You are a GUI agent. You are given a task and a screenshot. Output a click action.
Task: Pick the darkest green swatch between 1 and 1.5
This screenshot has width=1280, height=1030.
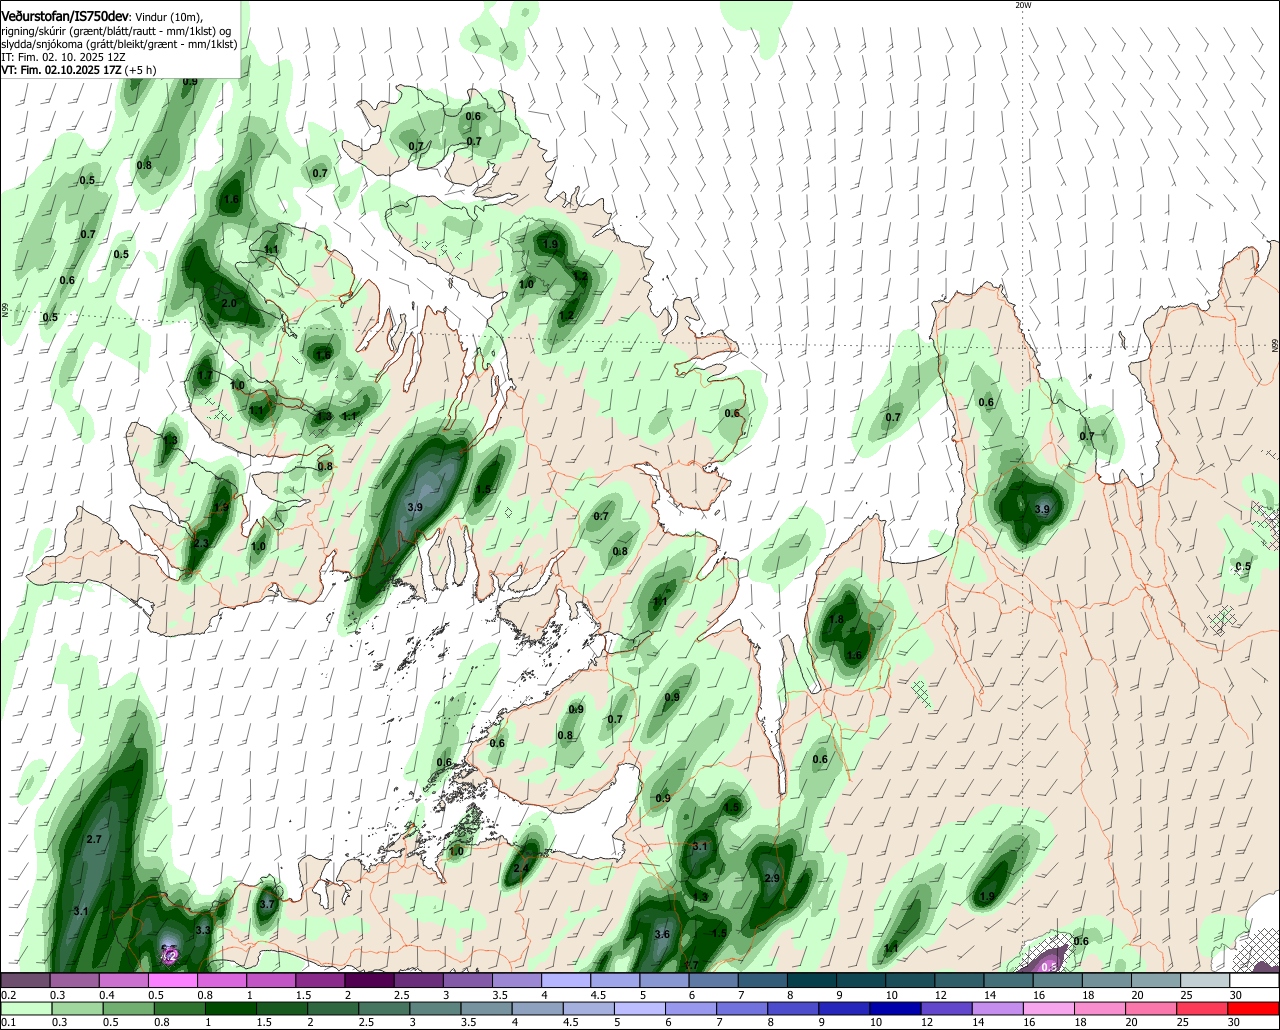(x=231, y=1008)
